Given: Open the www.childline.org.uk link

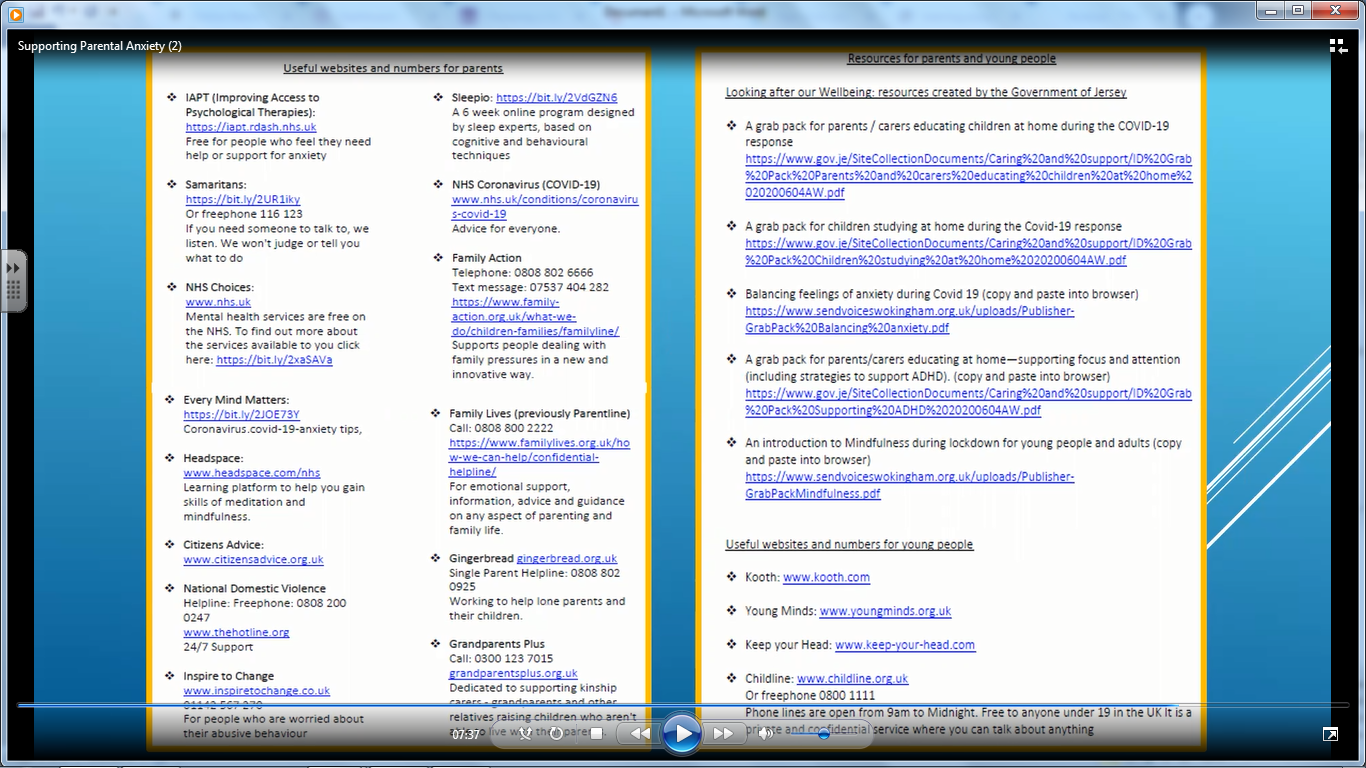Looking at the screenshot, I should pos(852,679).
